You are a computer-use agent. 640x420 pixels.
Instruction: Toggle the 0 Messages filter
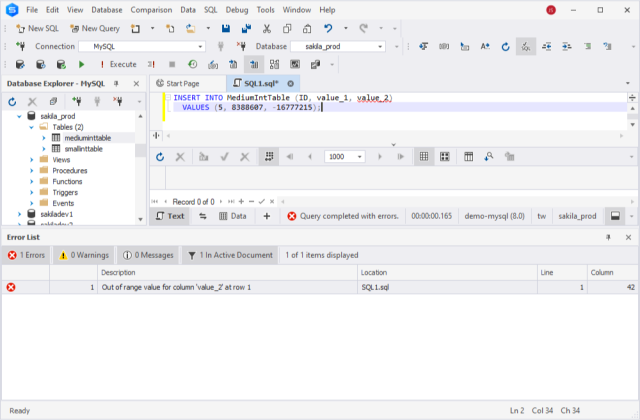146,255
